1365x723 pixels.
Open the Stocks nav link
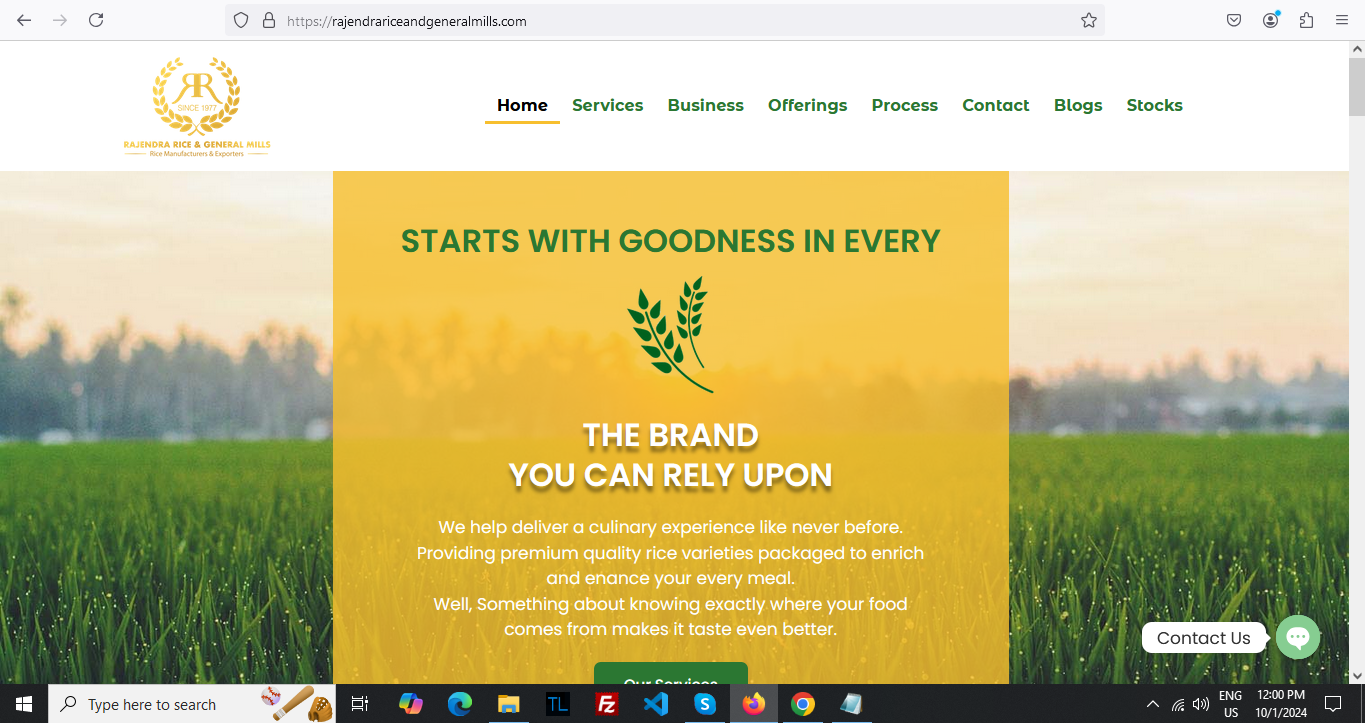[1154, 105]
